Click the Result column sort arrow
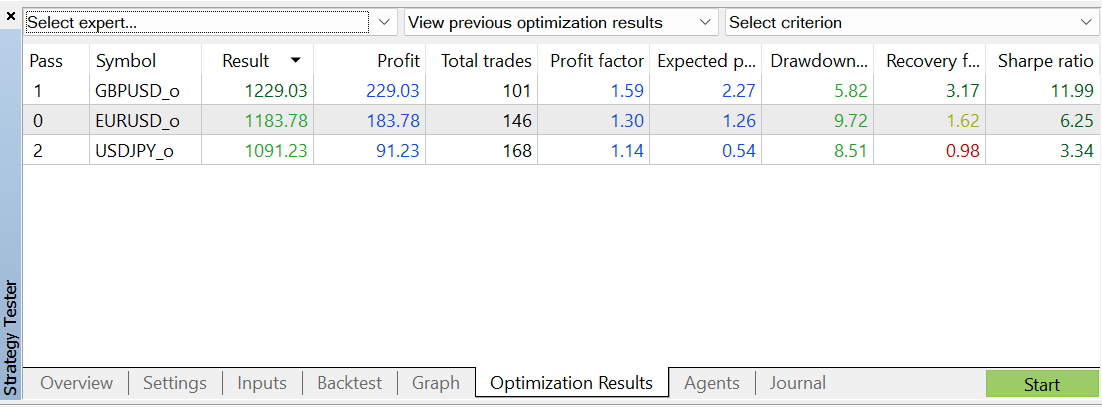 295,61
